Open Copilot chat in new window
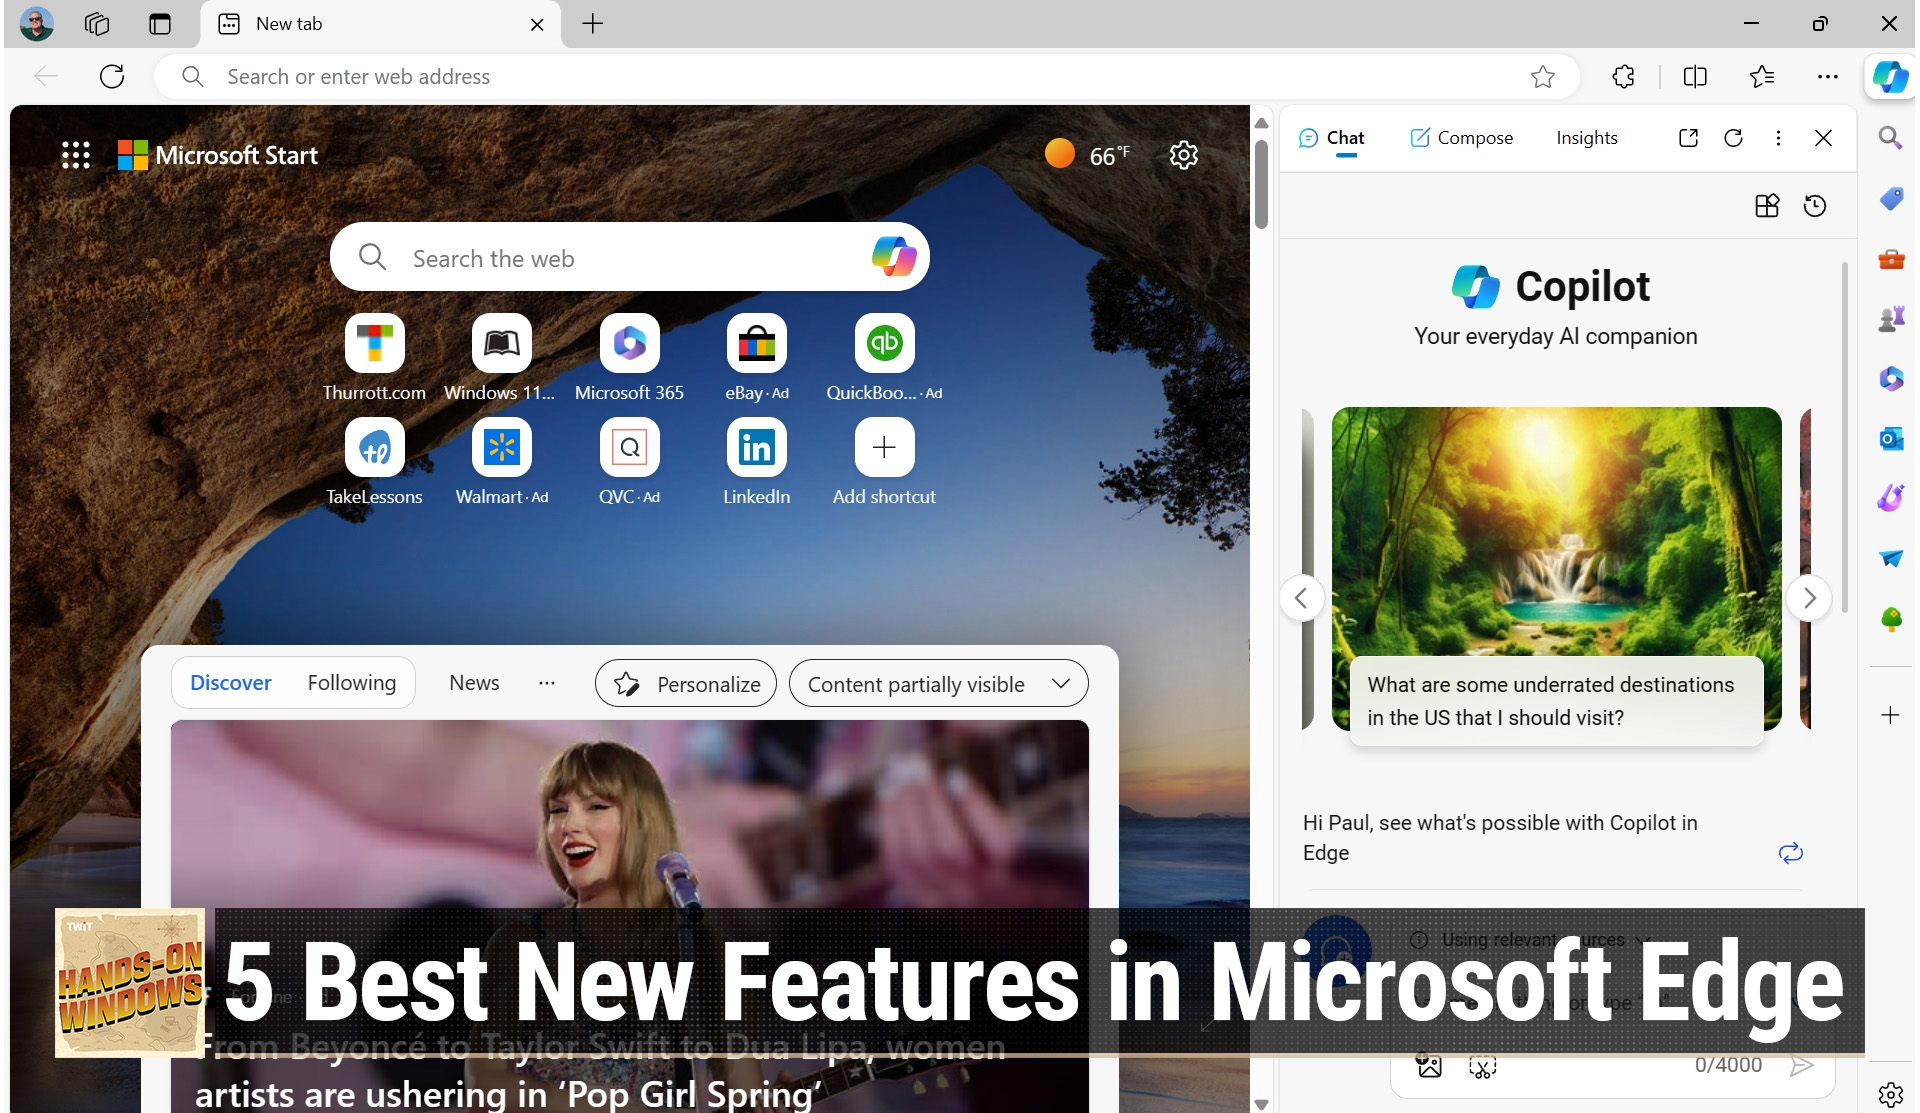 [x=1688, y=138]
